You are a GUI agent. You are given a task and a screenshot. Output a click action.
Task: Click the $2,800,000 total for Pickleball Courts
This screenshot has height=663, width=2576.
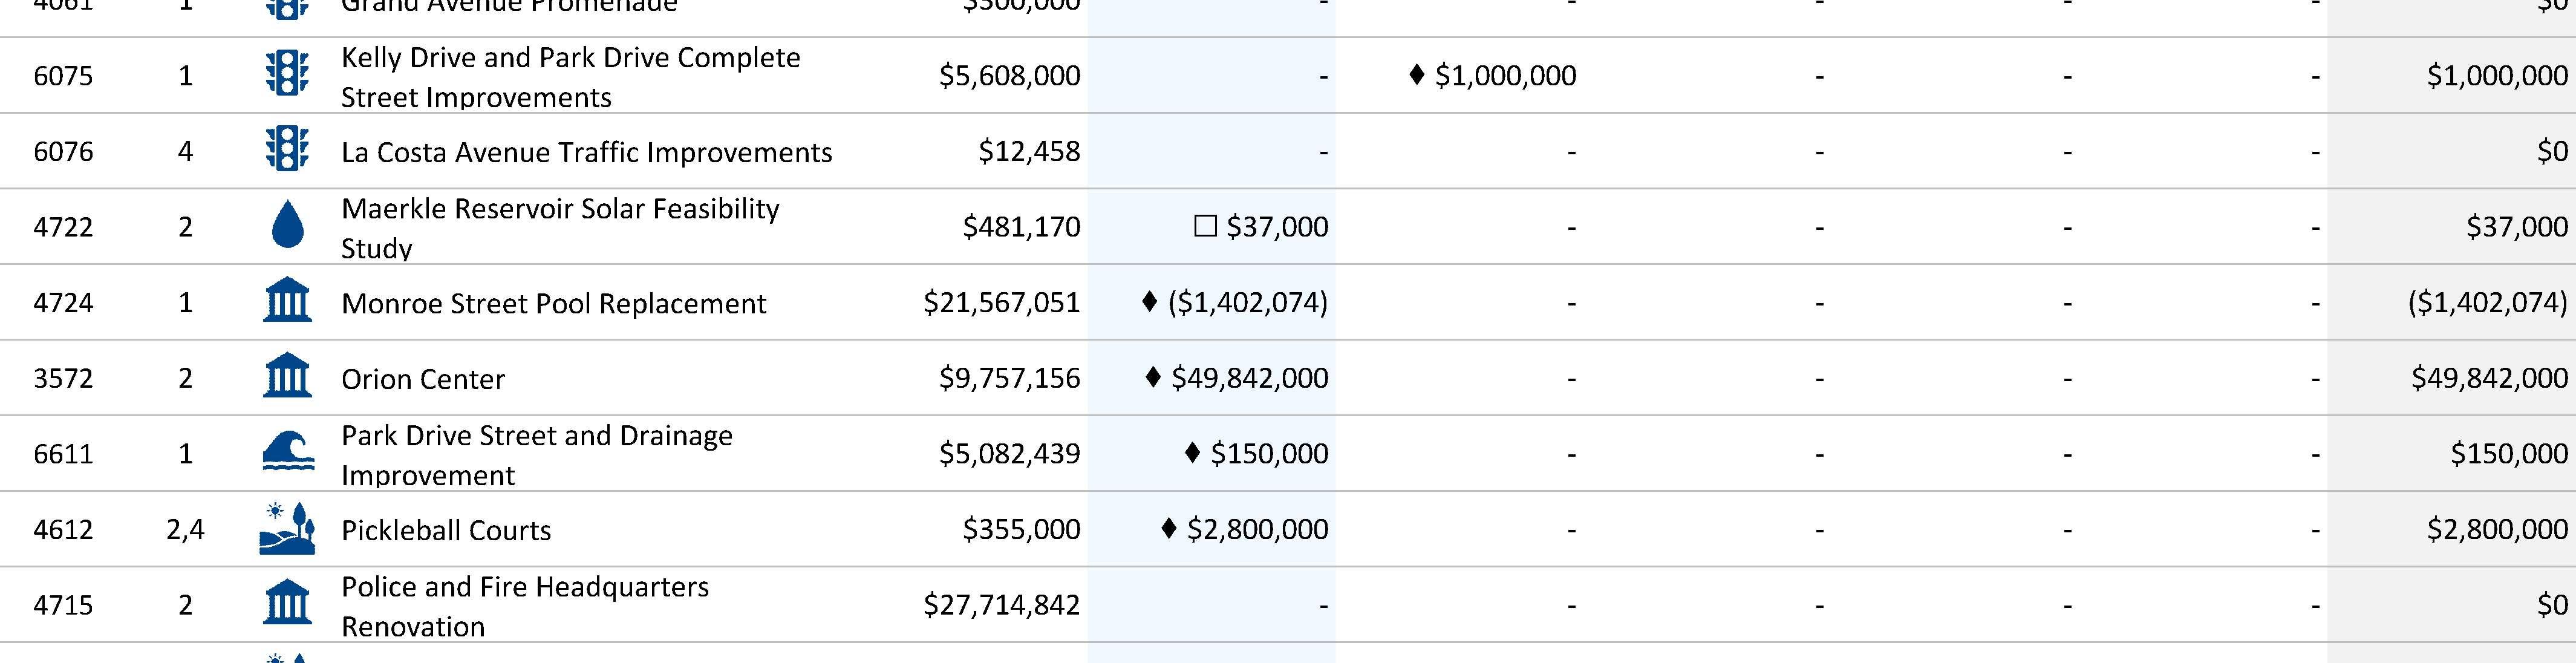(2496, 529)
